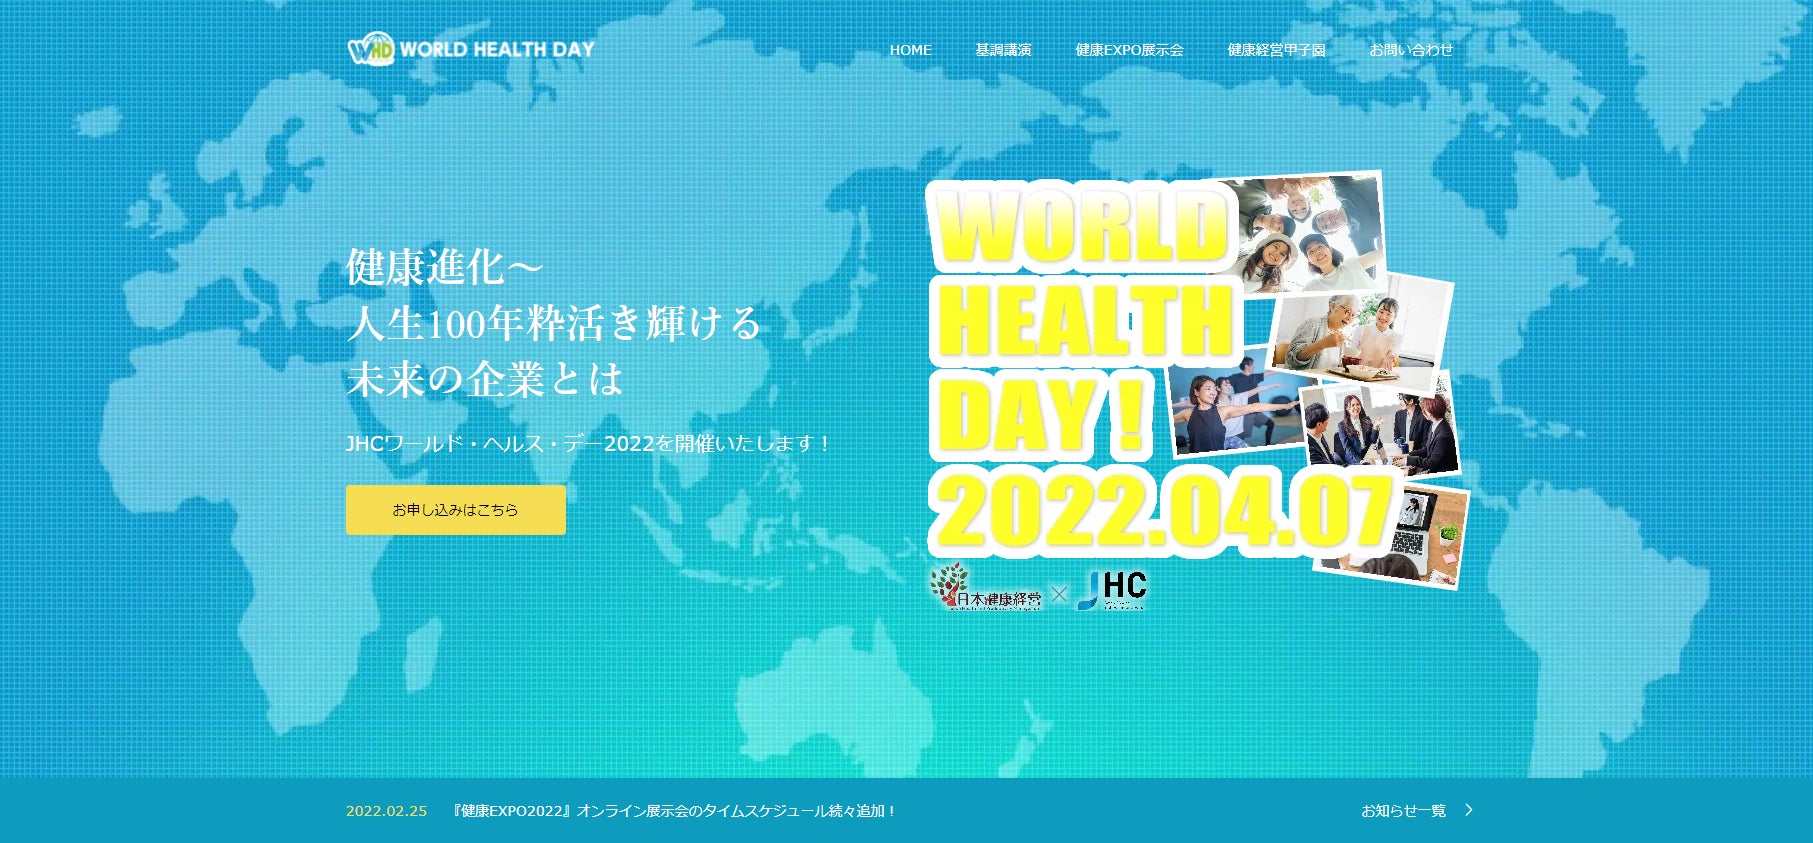Open the 健康EXPO展示会 navigation link
This screenshot has height=843, width=1813.
[1129, 50]
